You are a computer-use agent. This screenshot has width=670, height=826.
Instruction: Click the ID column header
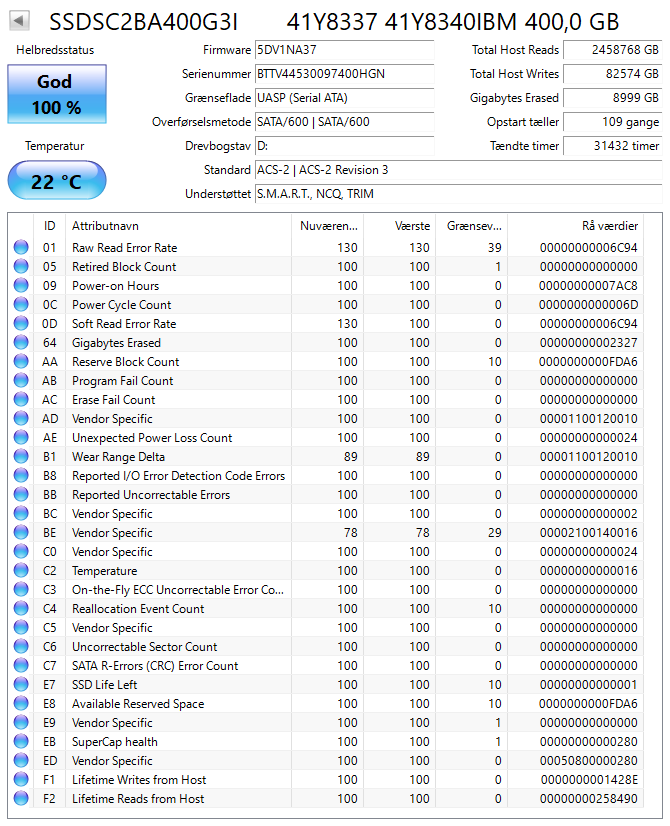(50, 226)
